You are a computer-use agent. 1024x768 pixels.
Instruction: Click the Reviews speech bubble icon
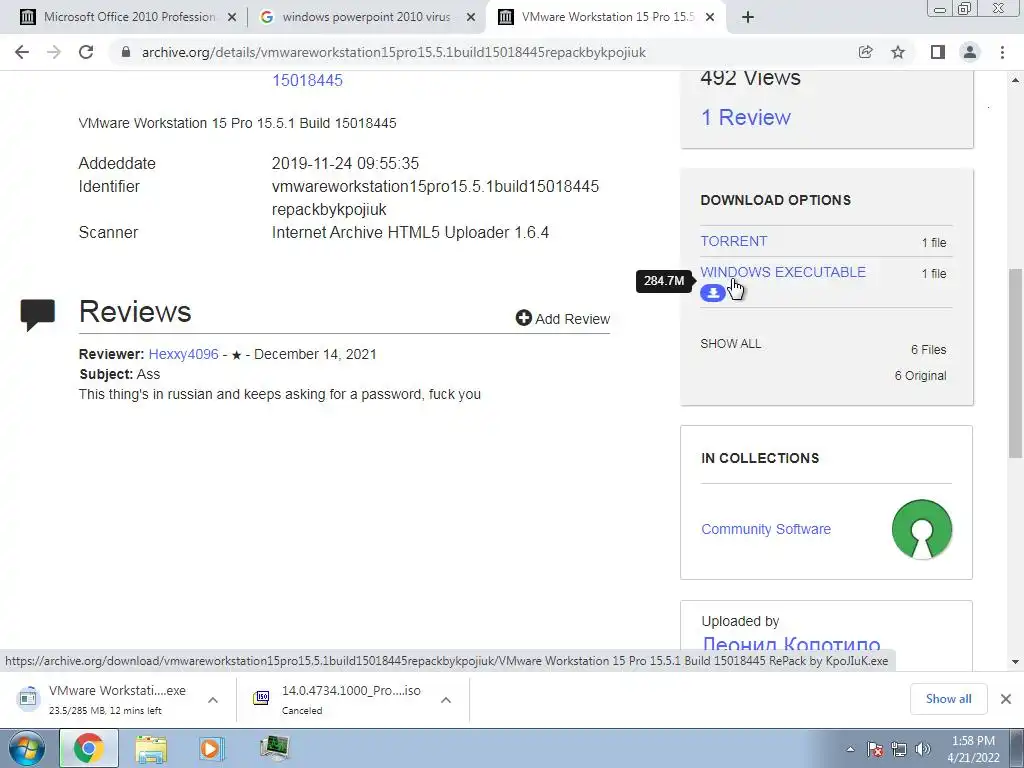pos(38,315)
